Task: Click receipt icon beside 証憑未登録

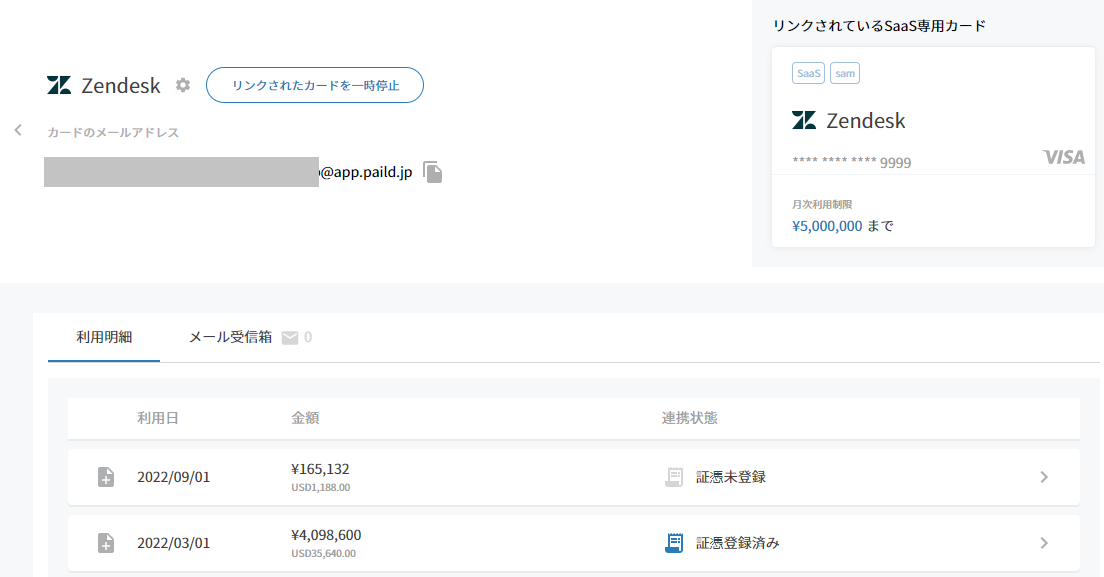Action: 674,477
